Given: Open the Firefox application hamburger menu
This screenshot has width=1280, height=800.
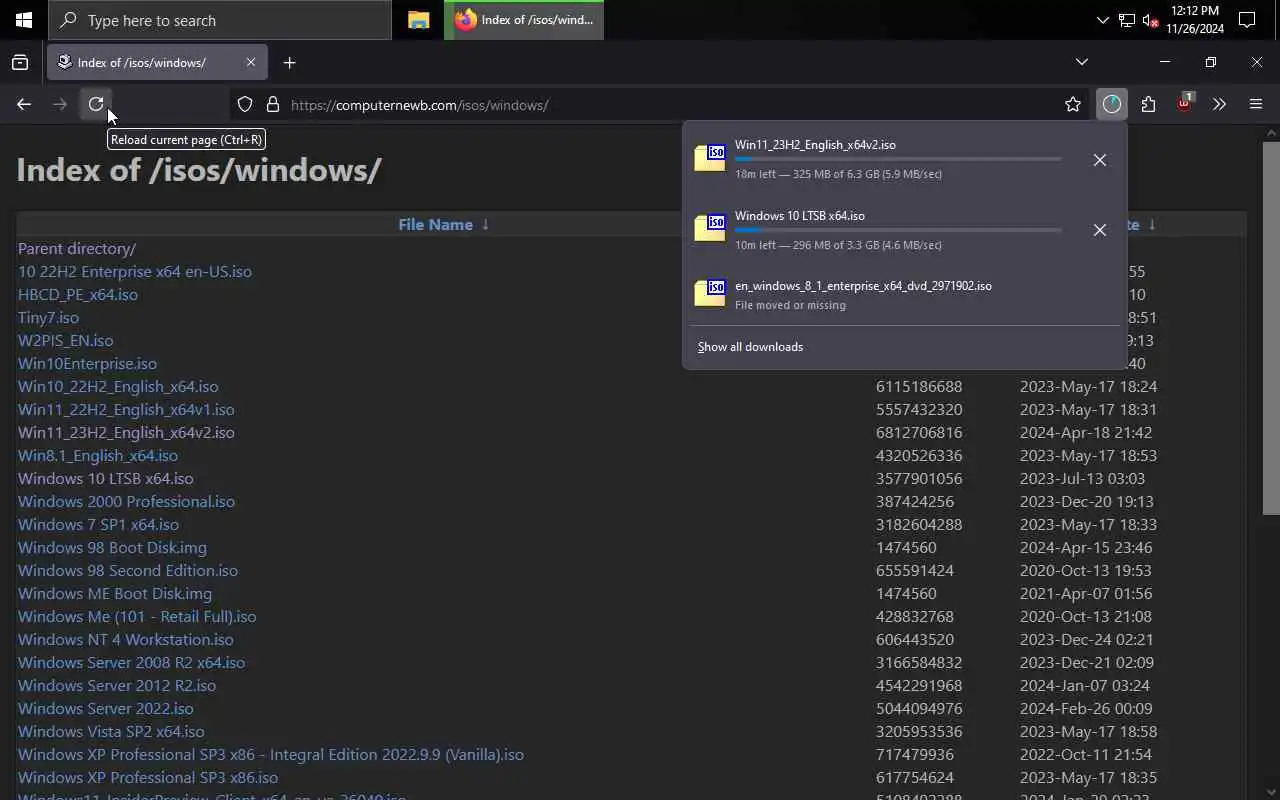Looking at the screenshot, I should (1256, 104).
